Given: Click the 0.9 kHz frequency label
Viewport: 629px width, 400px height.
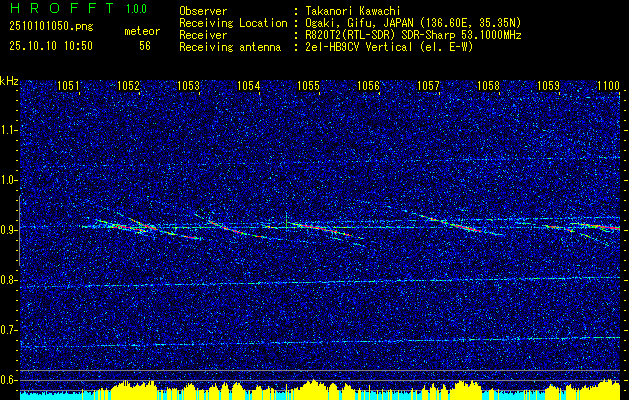Looking at the screenshot, I should [x=9, y=230].
